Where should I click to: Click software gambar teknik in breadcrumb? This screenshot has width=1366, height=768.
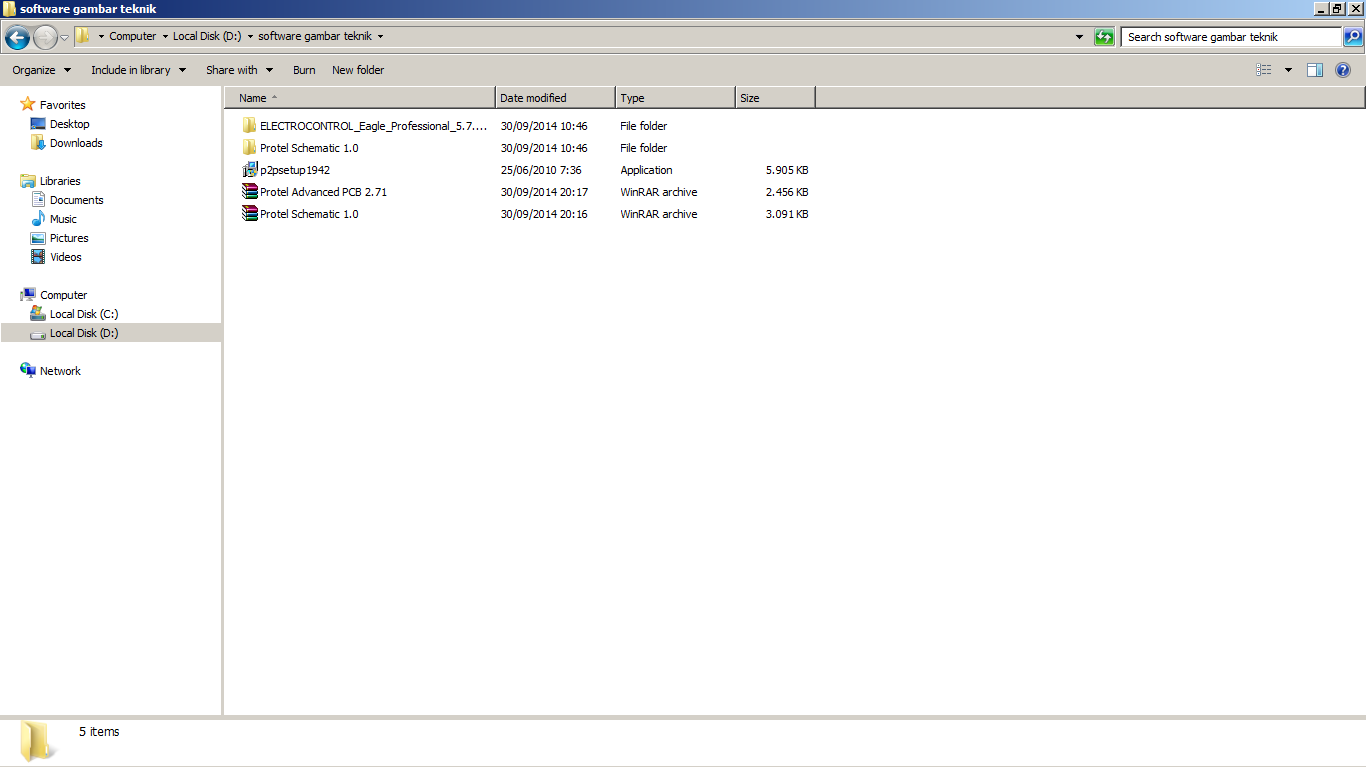(x=315, y=36)
